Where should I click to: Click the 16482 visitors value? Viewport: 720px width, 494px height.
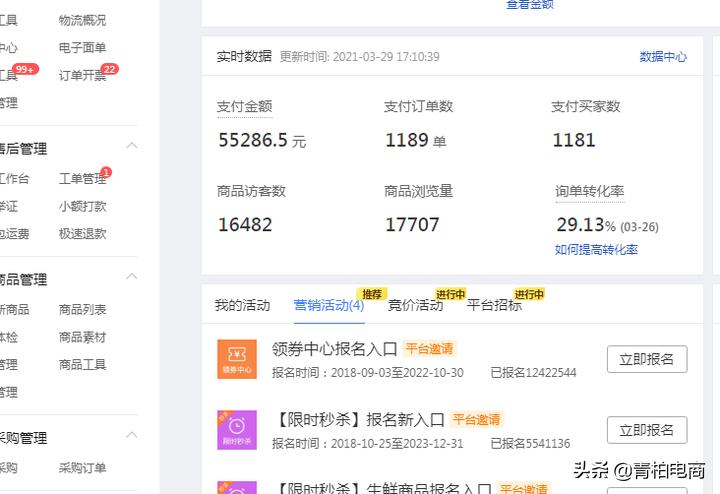pos(245,225)
